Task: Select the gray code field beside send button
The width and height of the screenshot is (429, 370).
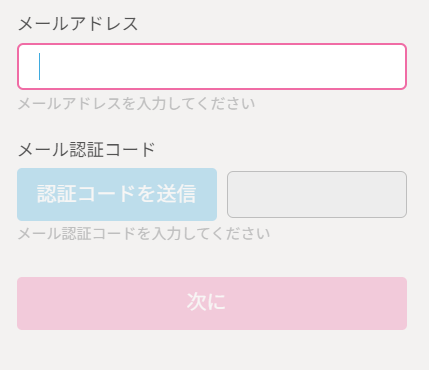Action: click(317, 194)
